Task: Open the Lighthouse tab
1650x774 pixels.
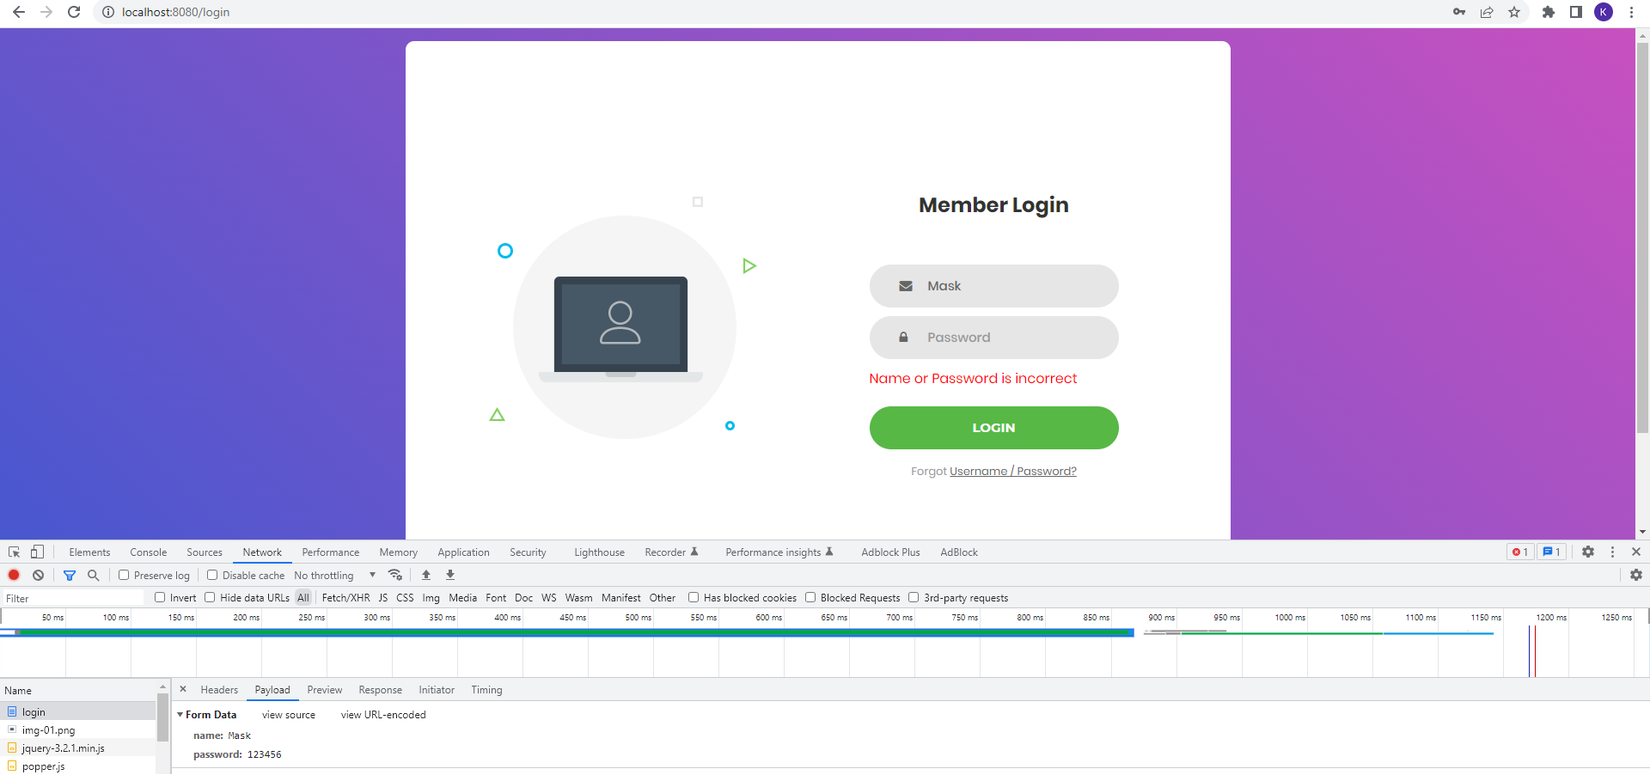Action: coord(599,552)
